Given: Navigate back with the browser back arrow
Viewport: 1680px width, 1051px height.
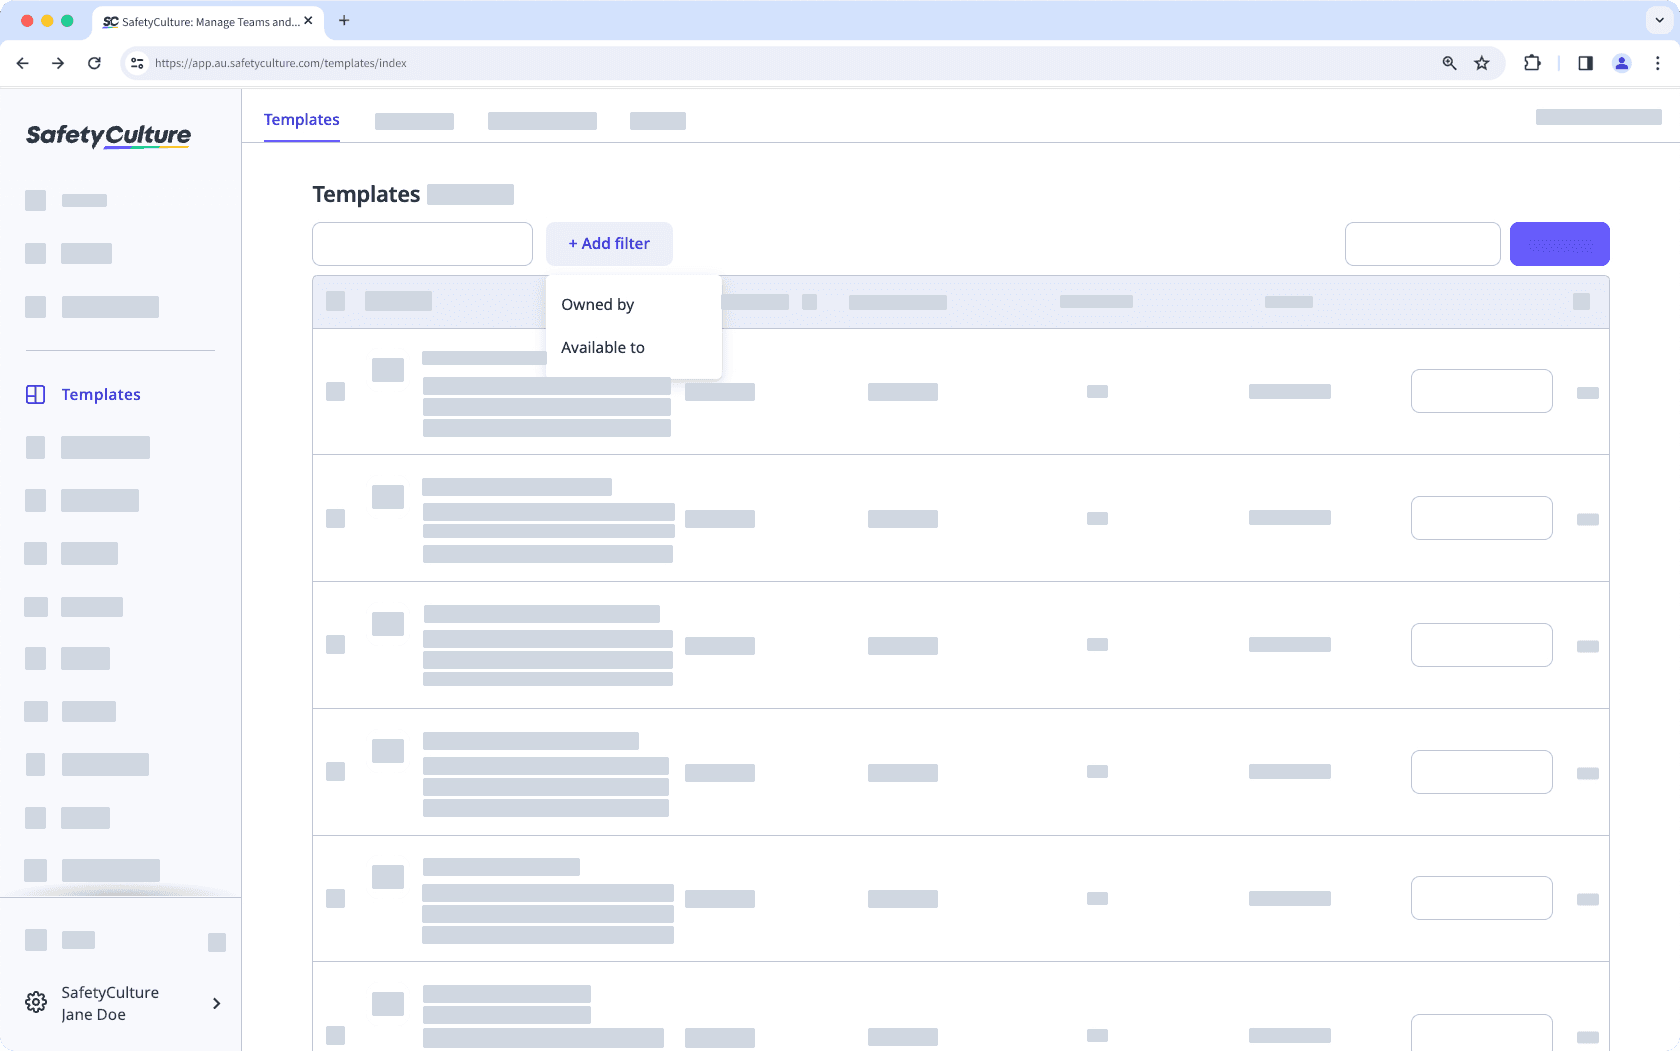Looking at the screenshot, I should tap(22, 62).
